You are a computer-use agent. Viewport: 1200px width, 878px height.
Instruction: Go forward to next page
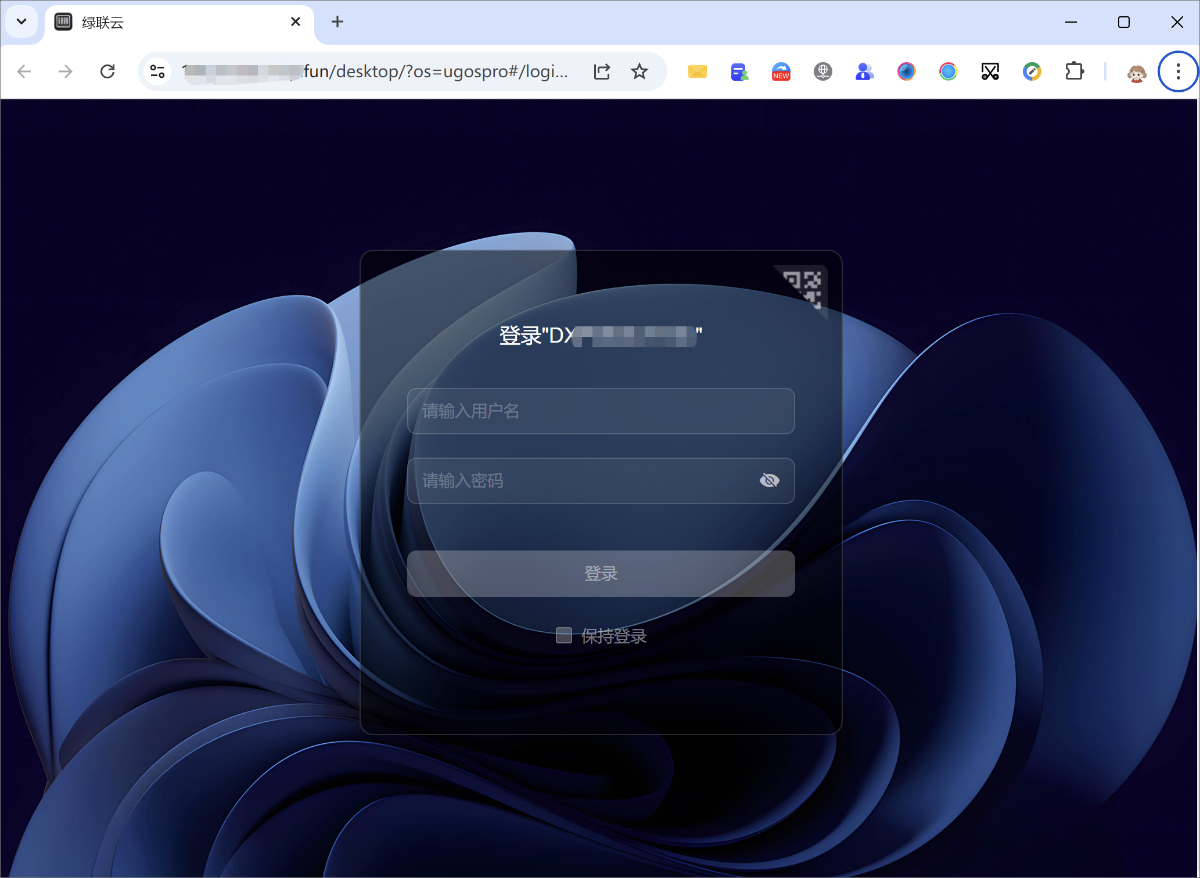(66, 72)
